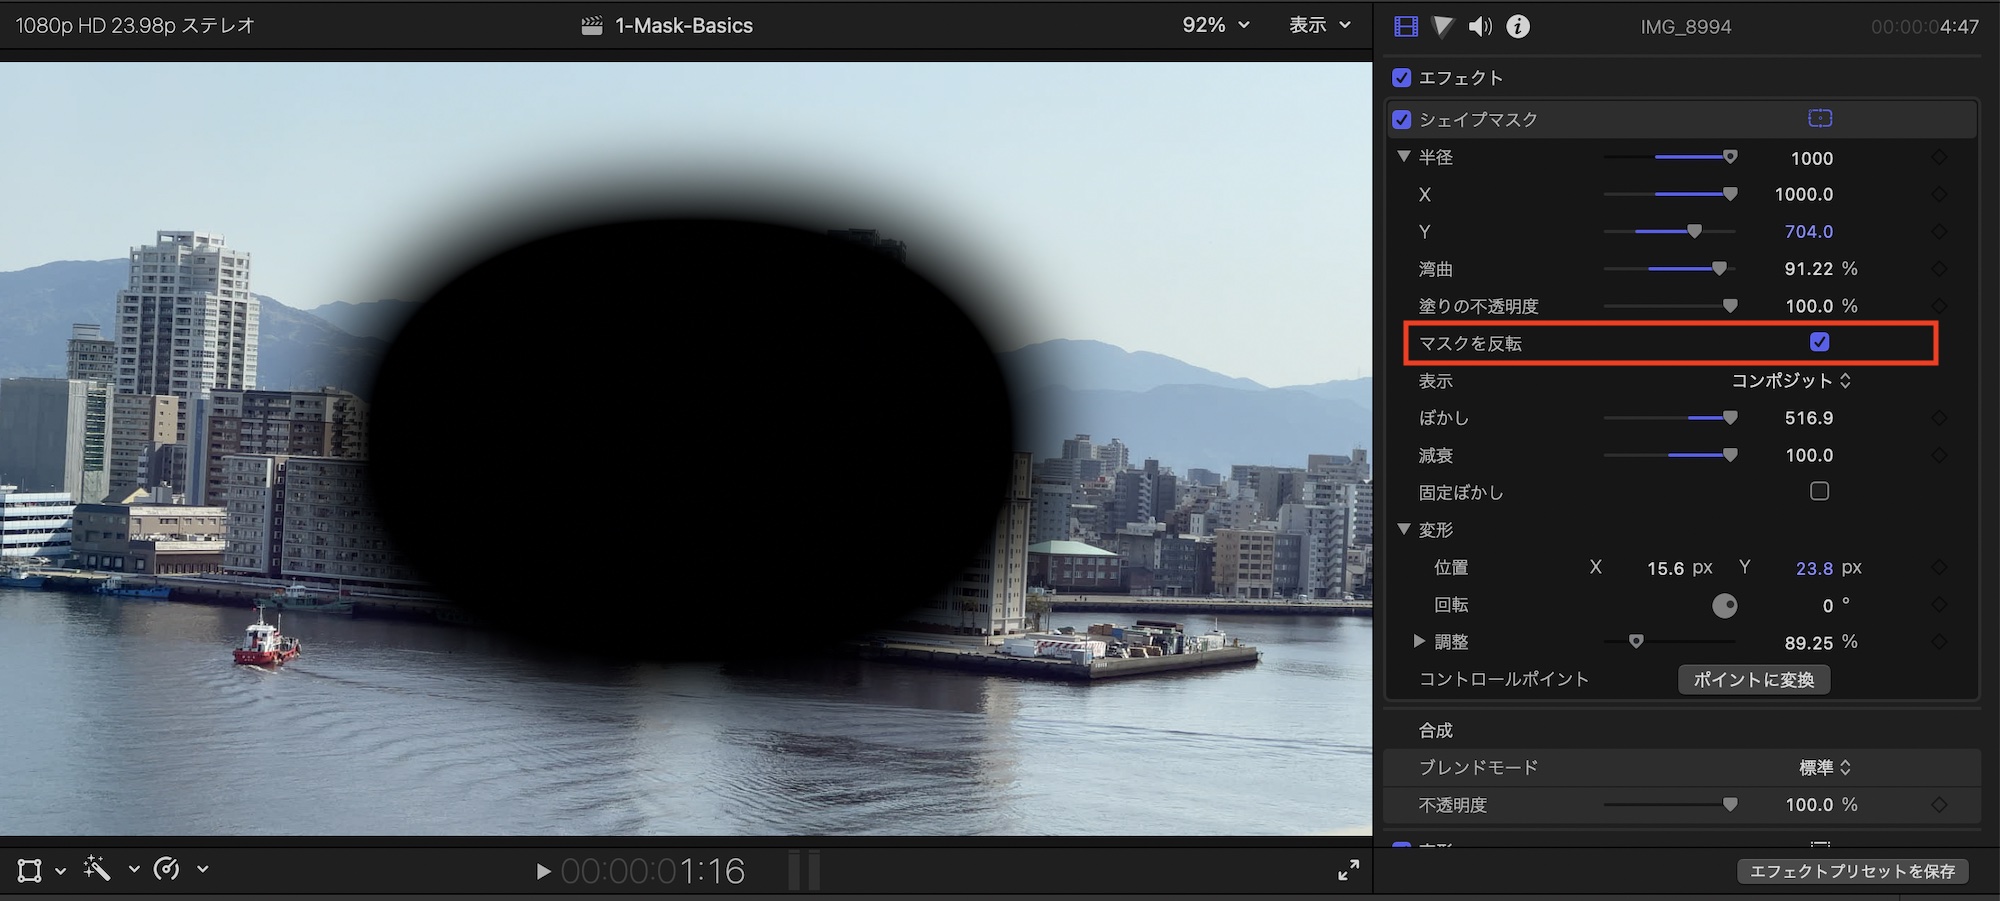2000x901 pixels.
Task: Add a keyframe for 半径
Action: coord(1939,157)
